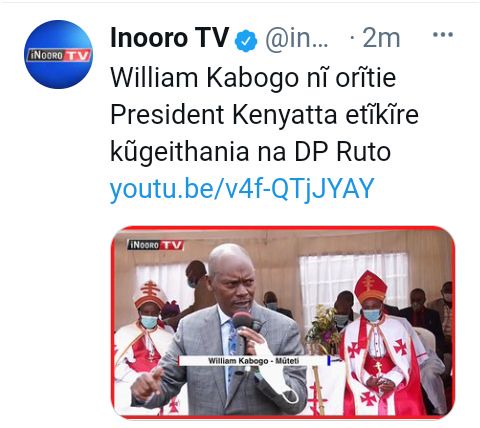Open the Inooro TV display name
Screen dimensions: 480x428
click(169, 38)
